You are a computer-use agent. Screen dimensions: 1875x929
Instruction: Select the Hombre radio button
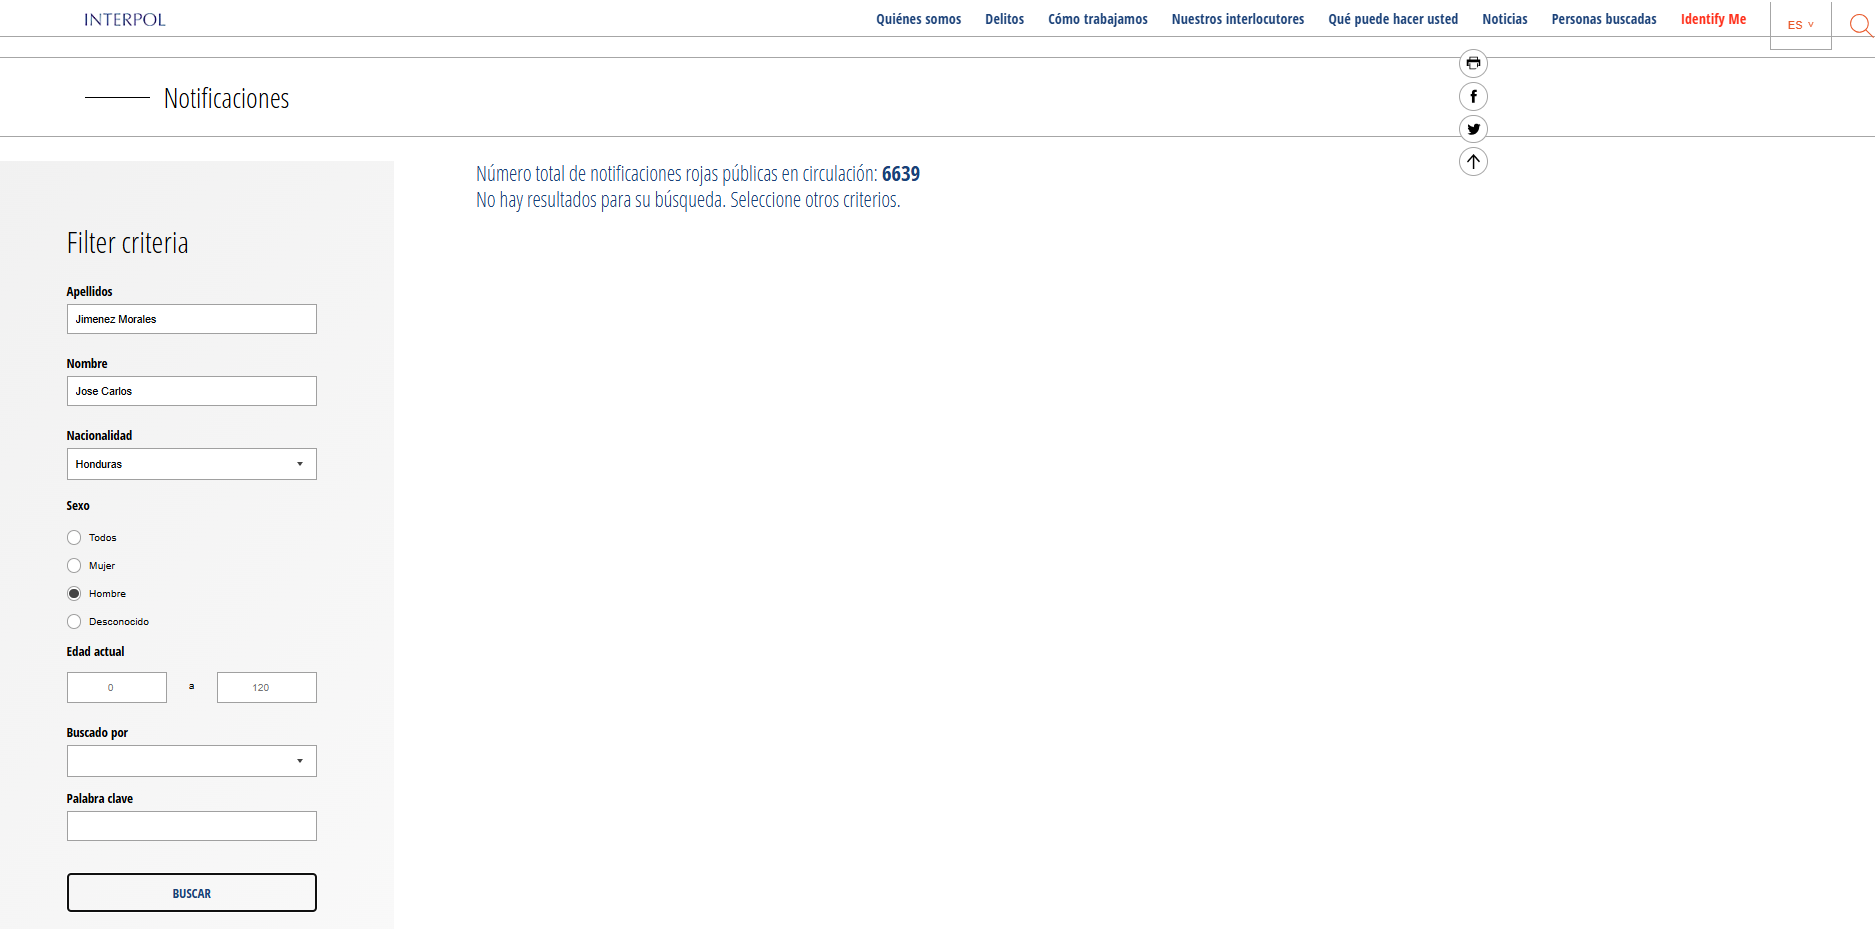74,594
